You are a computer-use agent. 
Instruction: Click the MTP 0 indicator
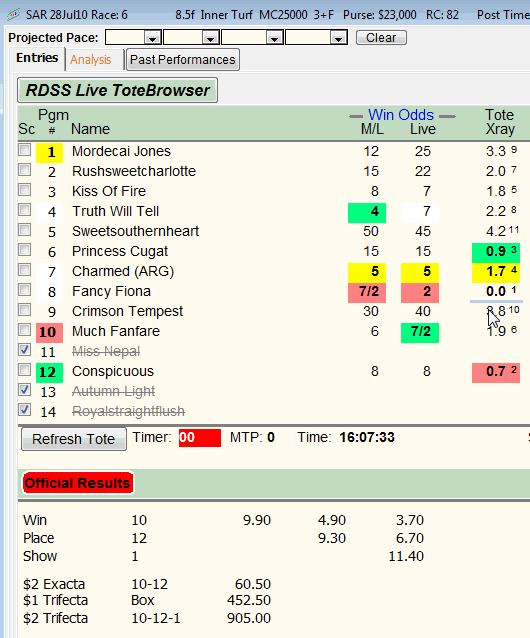(x=252, y=437)
